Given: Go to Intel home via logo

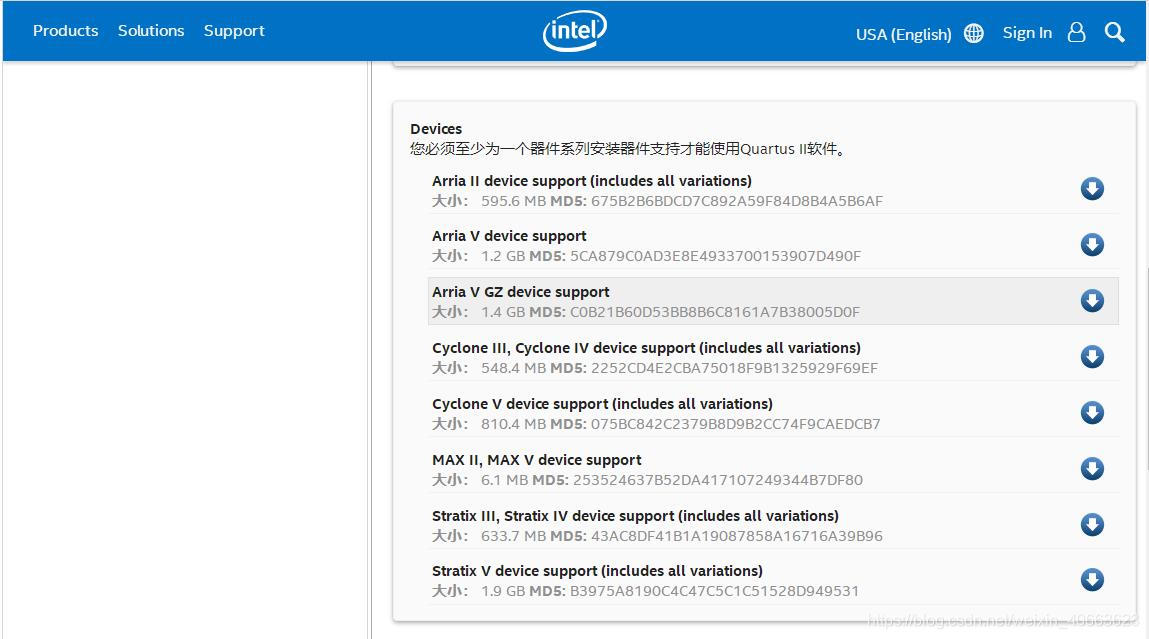Looking at the screenshot, I should [574, 31].
